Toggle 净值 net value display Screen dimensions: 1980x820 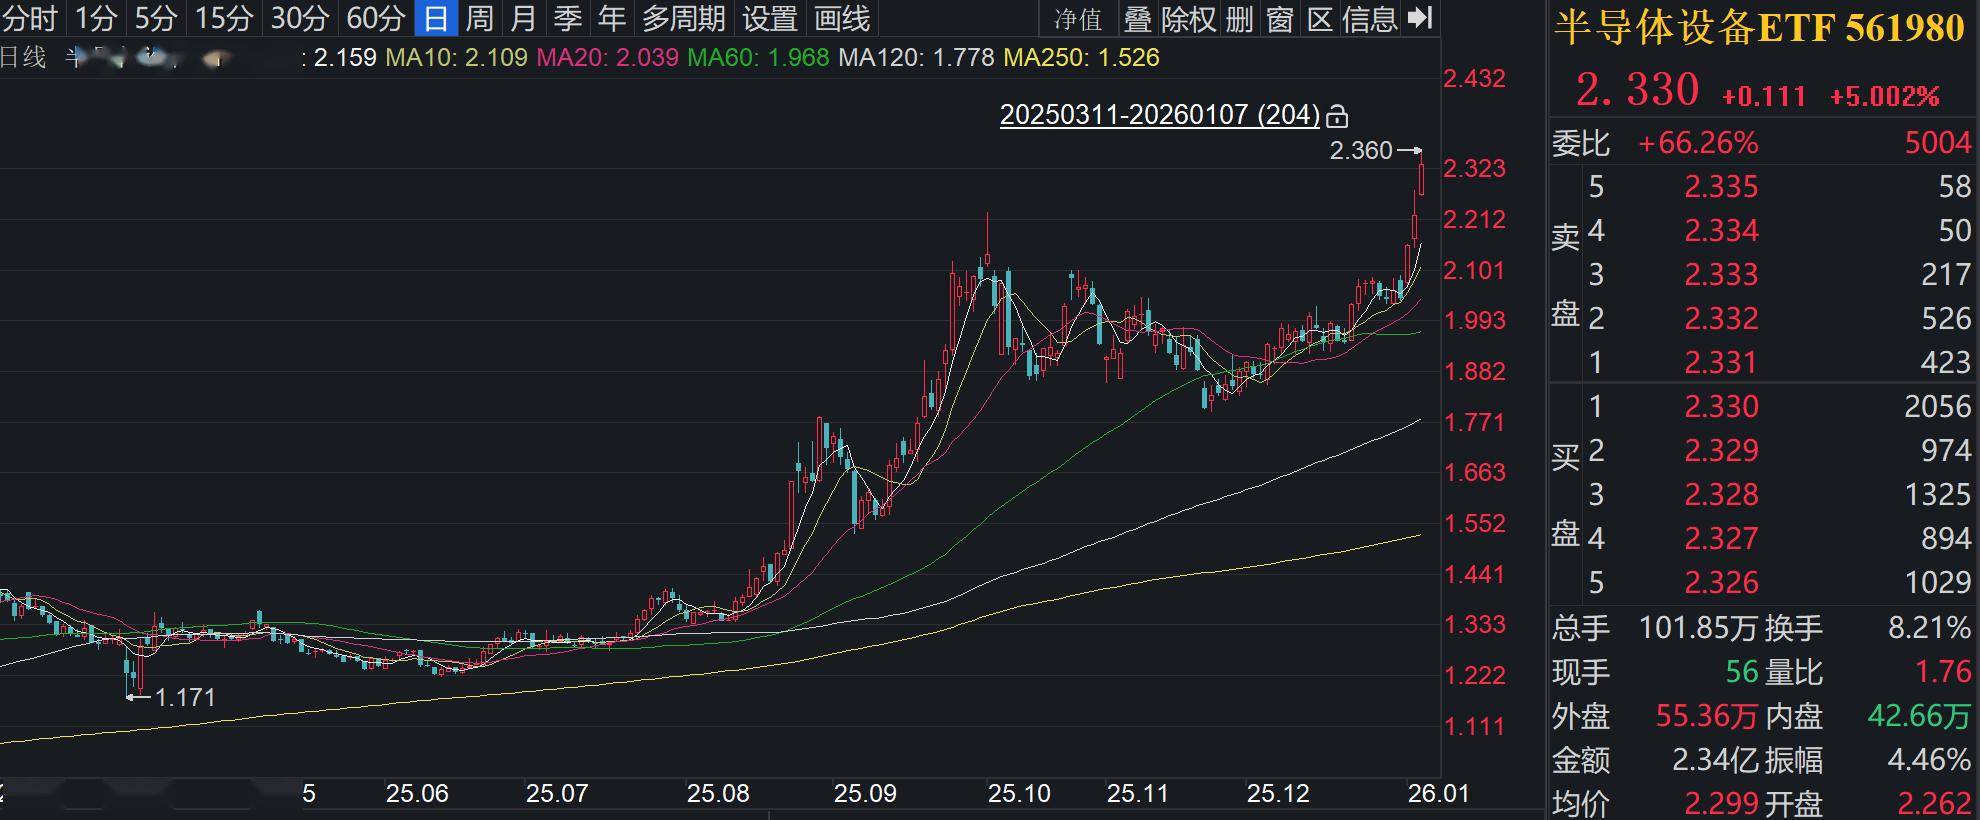(x=1078, y=19)
